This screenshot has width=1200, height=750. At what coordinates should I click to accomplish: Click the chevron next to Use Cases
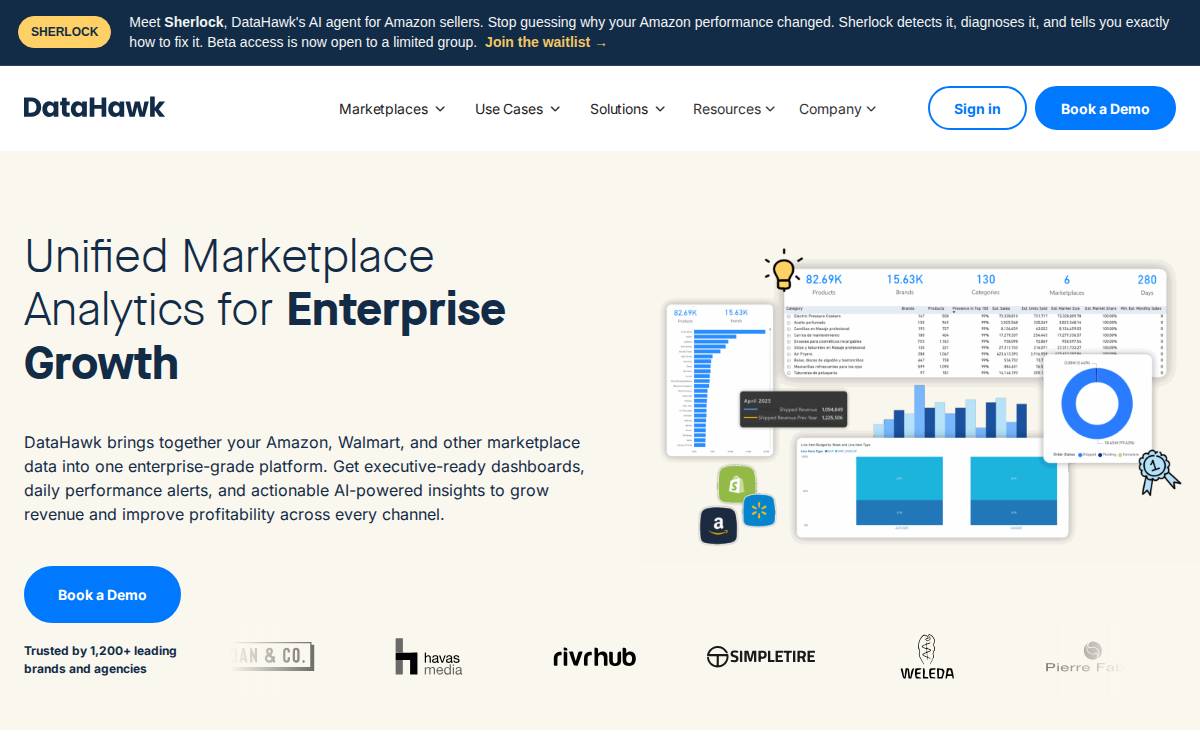pos(555,109)
